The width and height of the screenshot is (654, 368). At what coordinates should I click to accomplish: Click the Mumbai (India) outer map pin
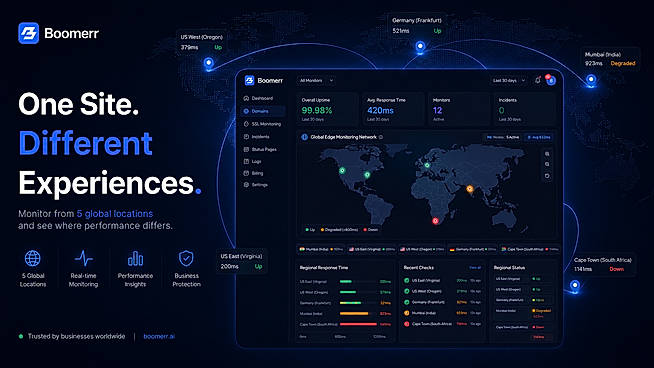(591, 80)
